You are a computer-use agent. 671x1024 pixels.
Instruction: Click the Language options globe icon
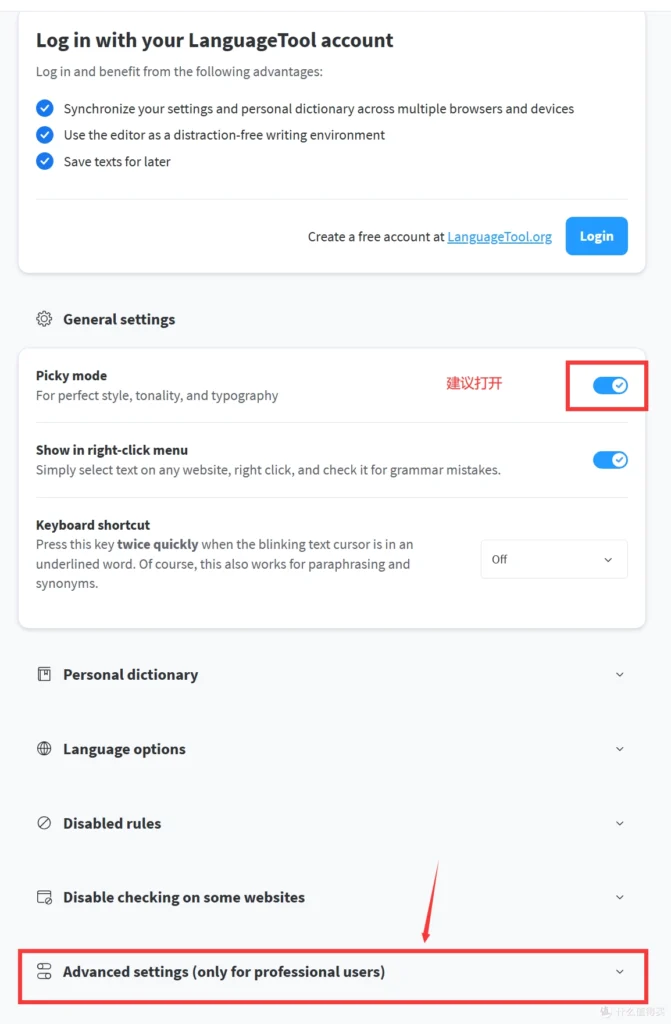pos(44,748)
